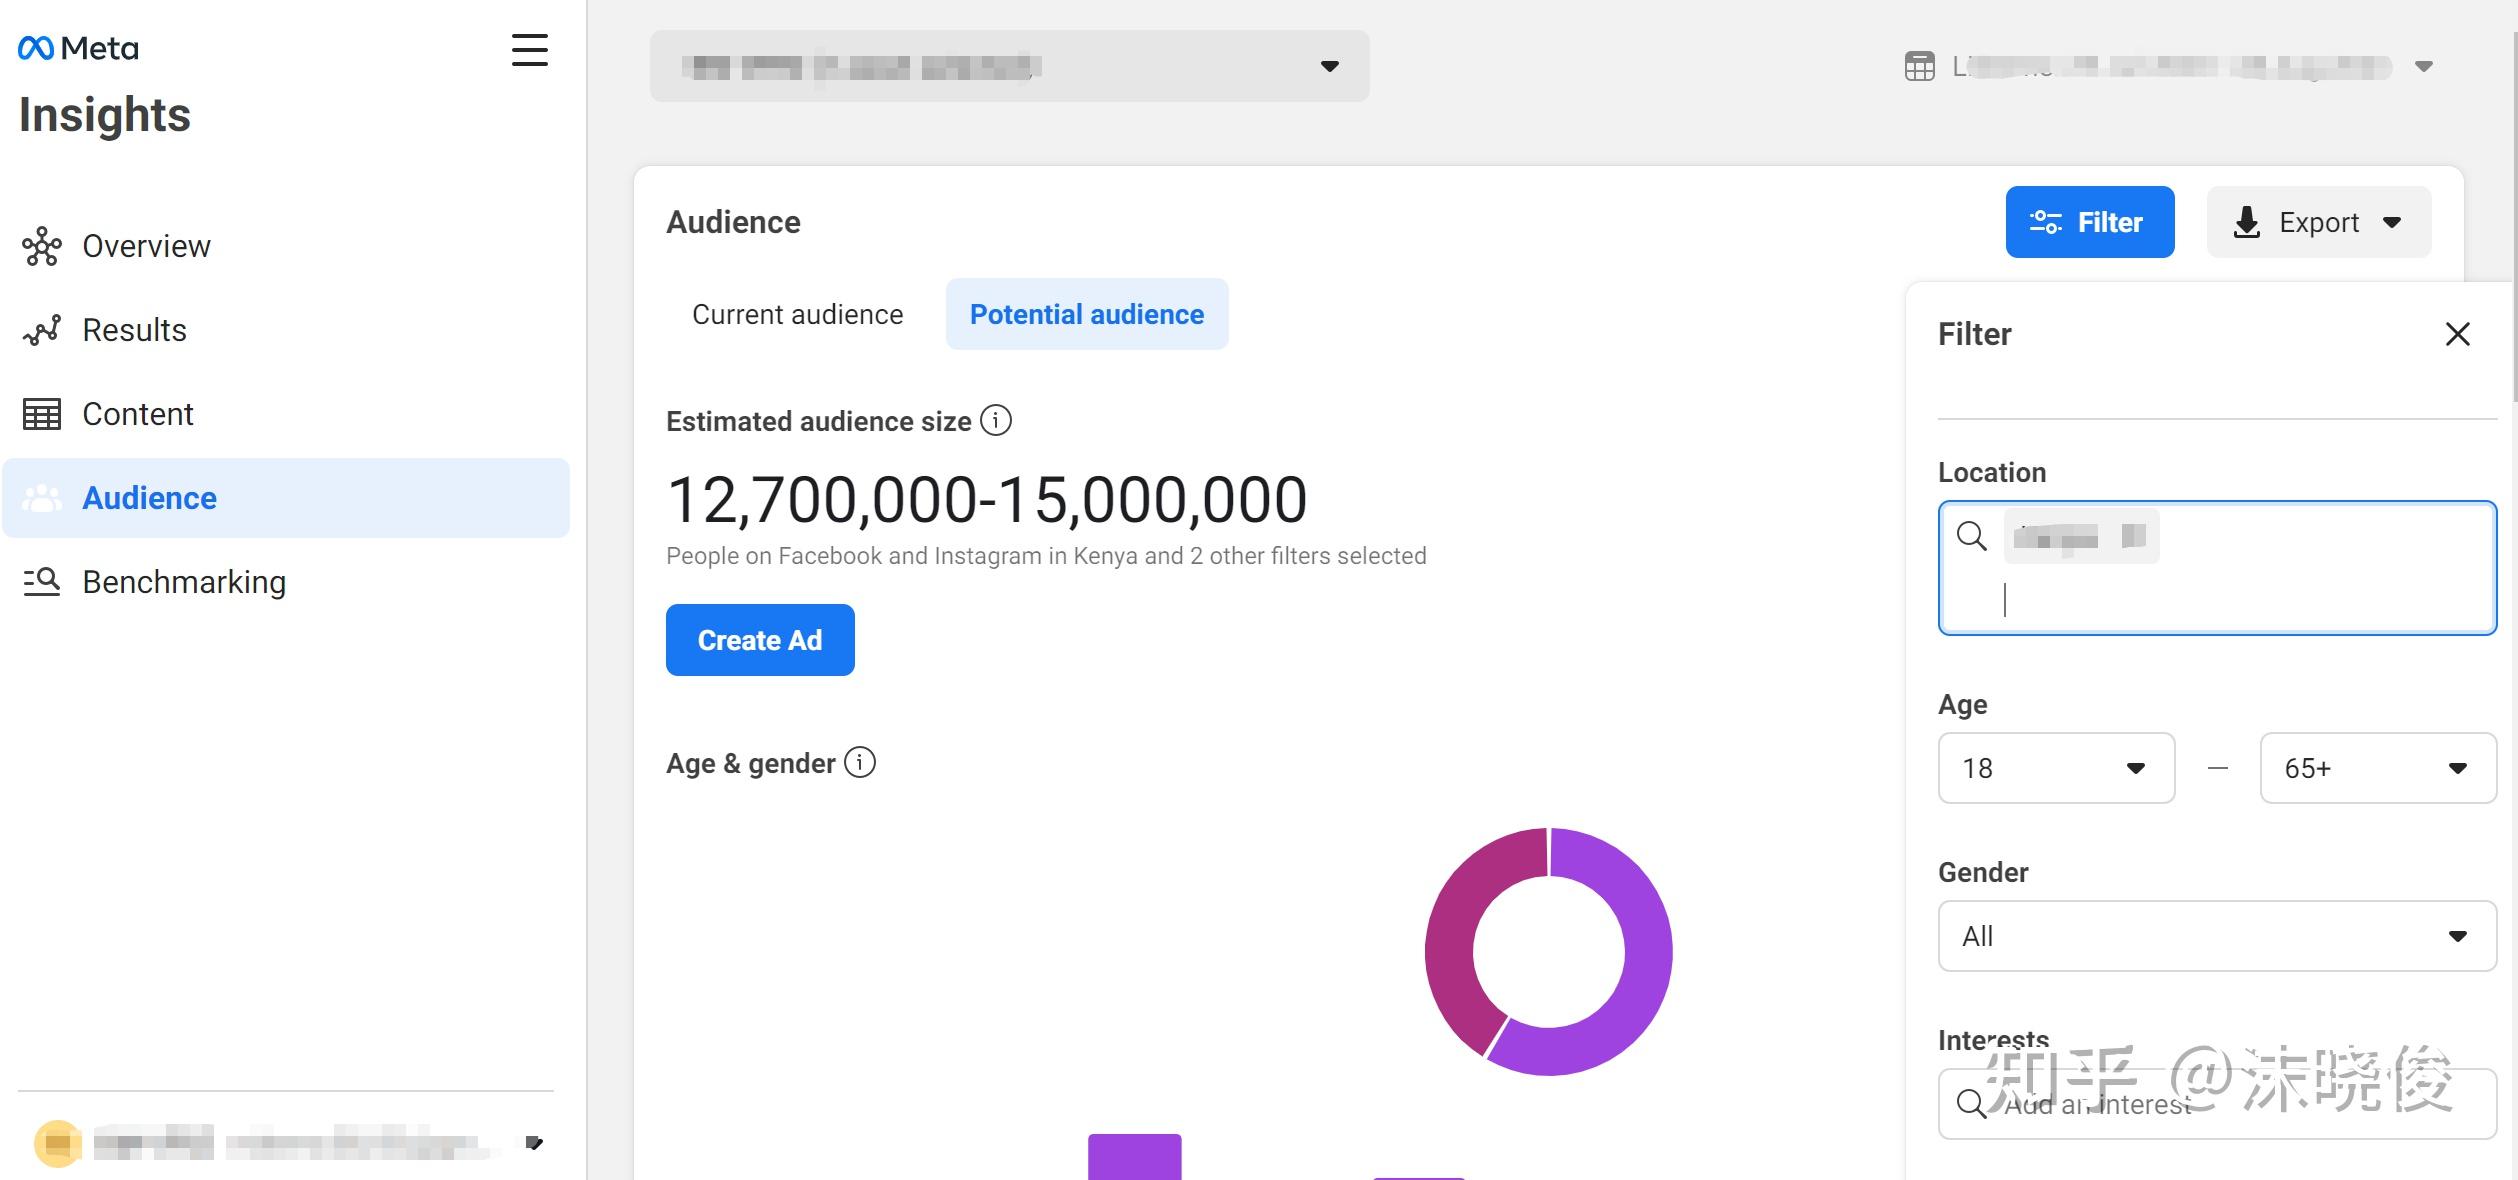Collapse sidebar with hamburger menu icon
Screen dimensions: 2518x1180
[529, 50]
